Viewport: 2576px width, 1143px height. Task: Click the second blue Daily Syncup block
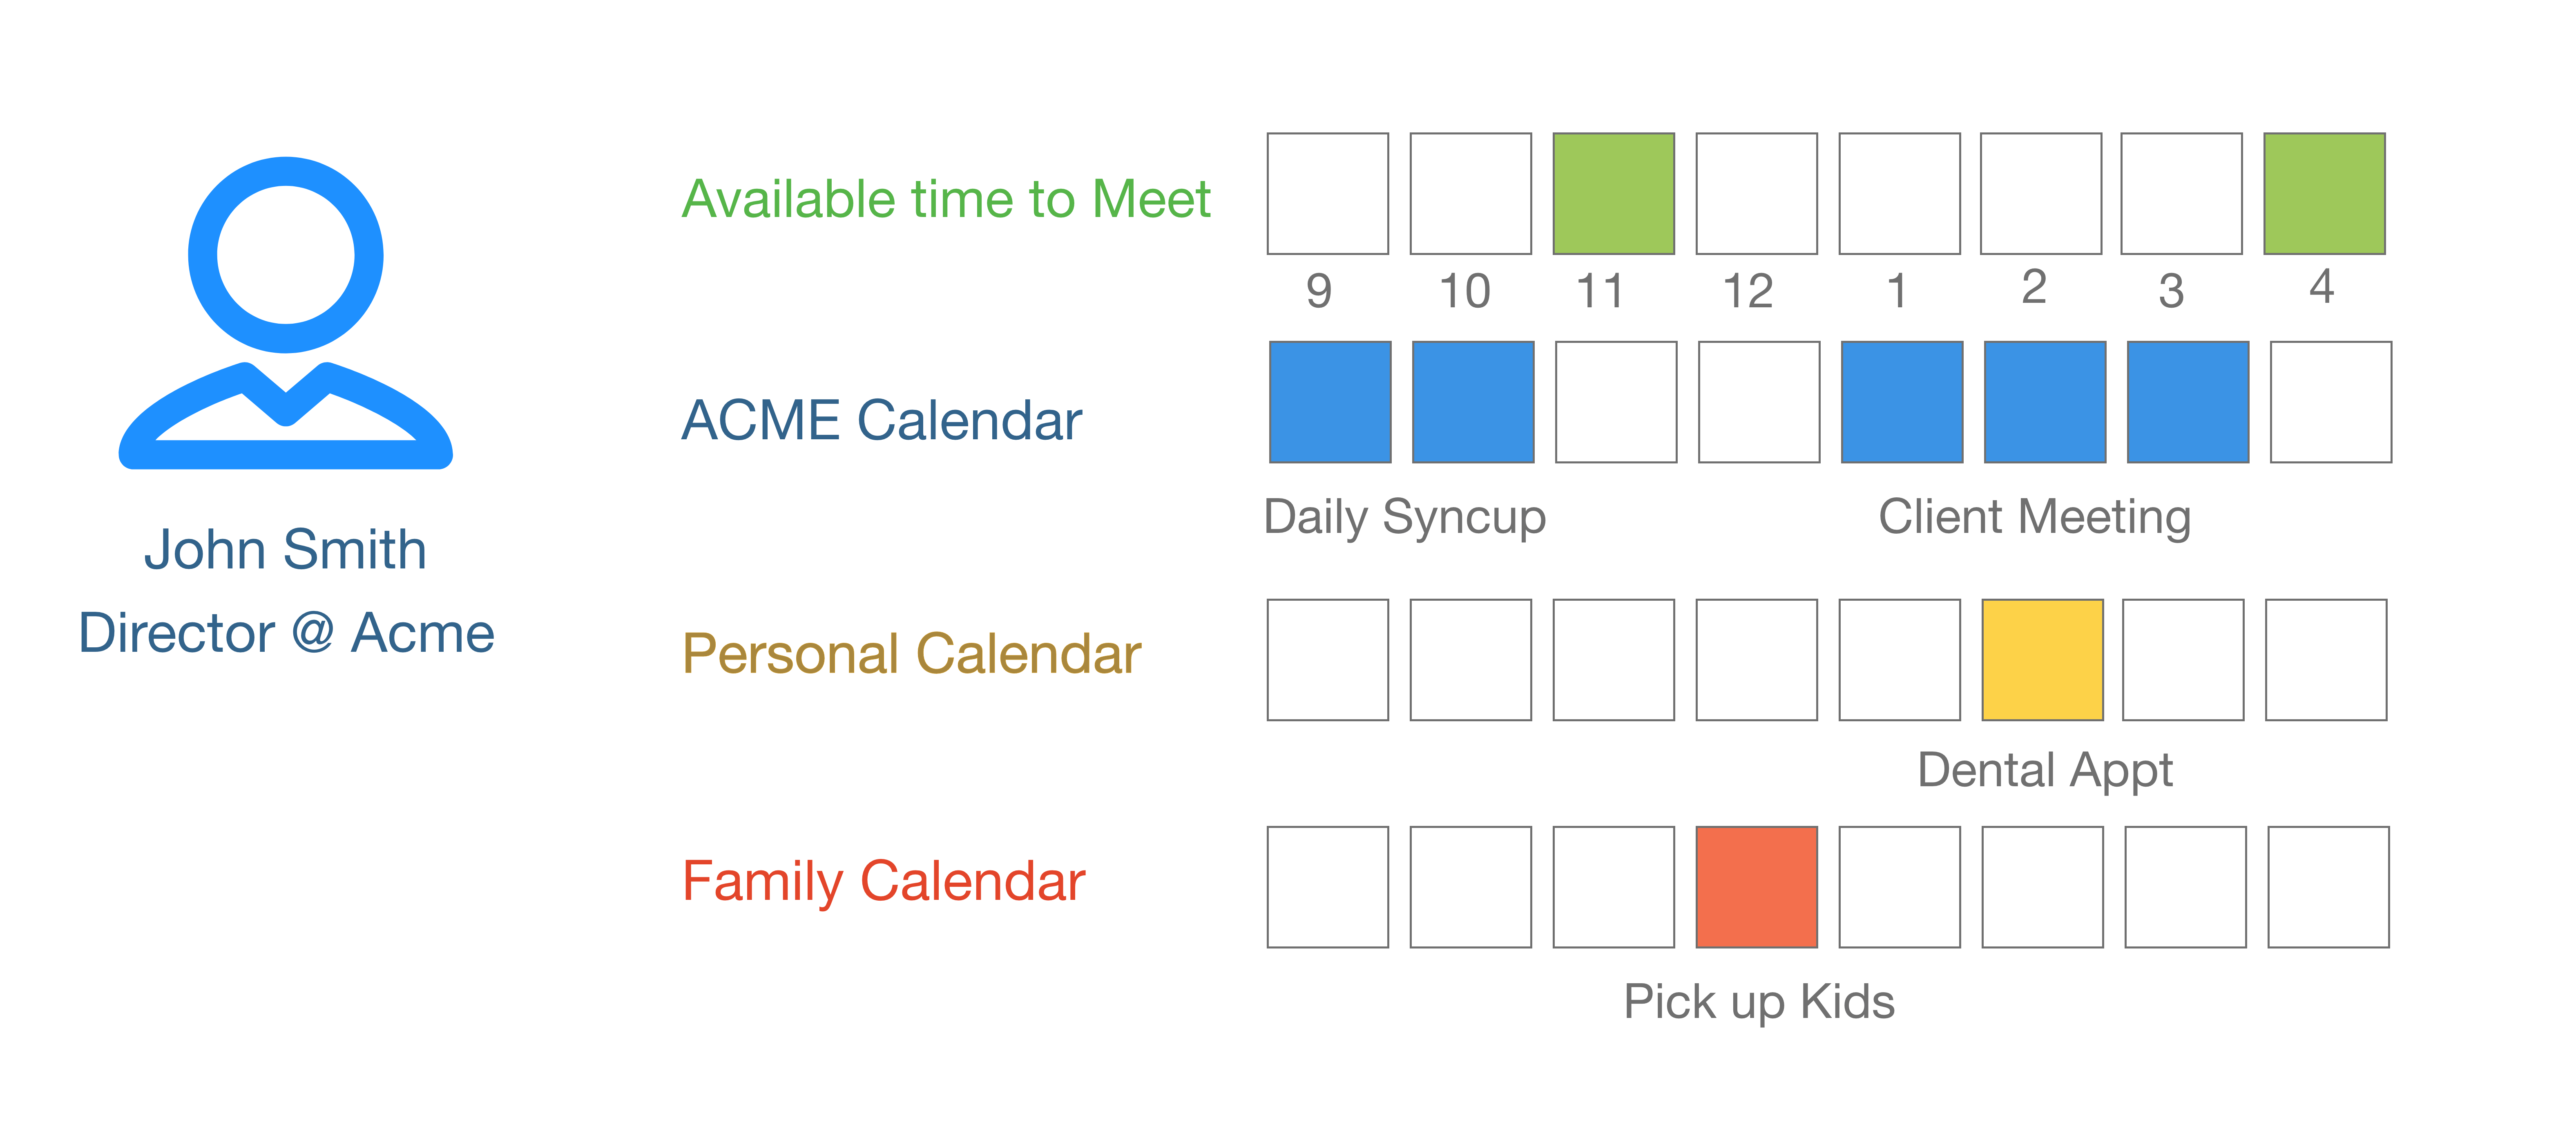(x=1473, y=402)
